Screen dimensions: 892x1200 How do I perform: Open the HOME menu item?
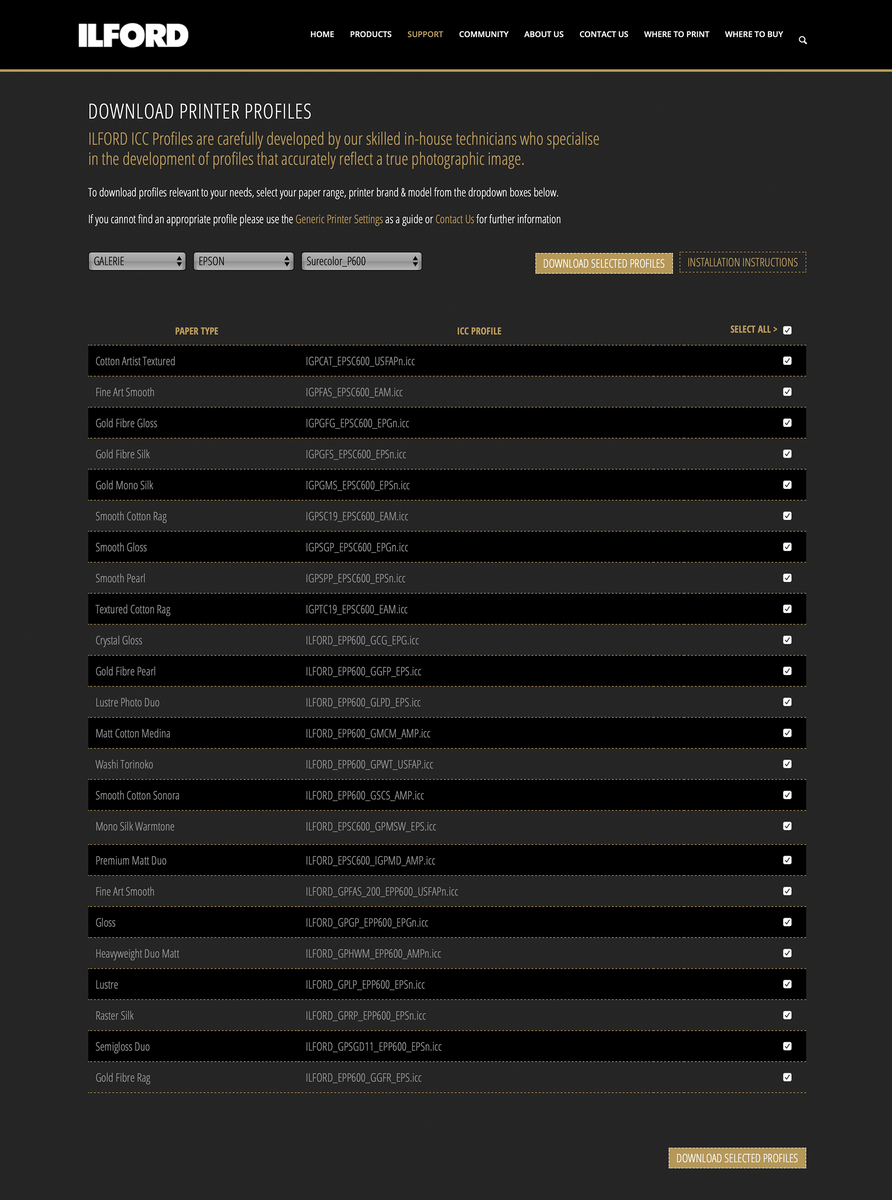(x=322, y=34)
